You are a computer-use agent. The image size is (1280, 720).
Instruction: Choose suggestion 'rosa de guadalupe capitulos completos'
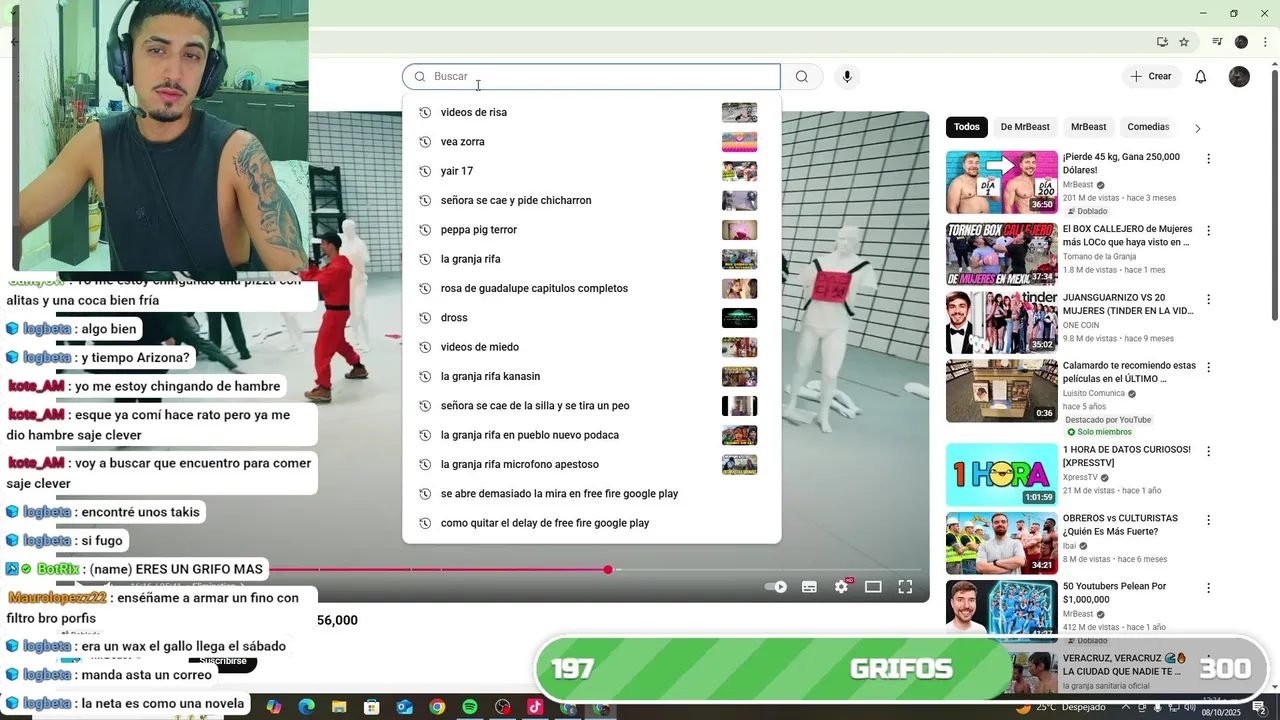[x=592, y=288]
